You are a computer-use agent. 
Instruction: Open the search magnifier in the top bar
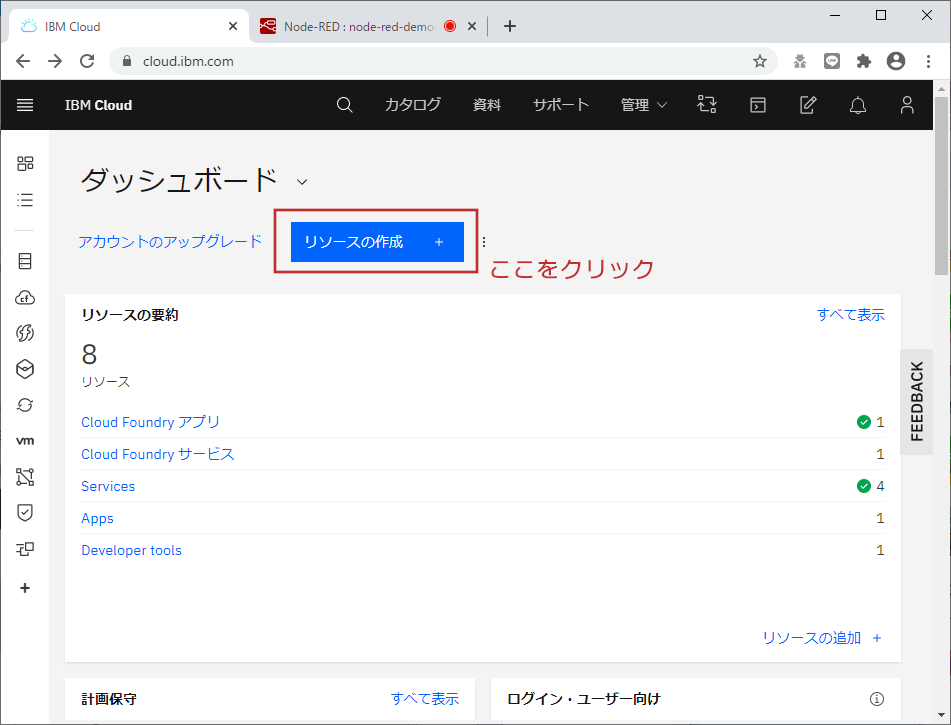coord(345,105)
